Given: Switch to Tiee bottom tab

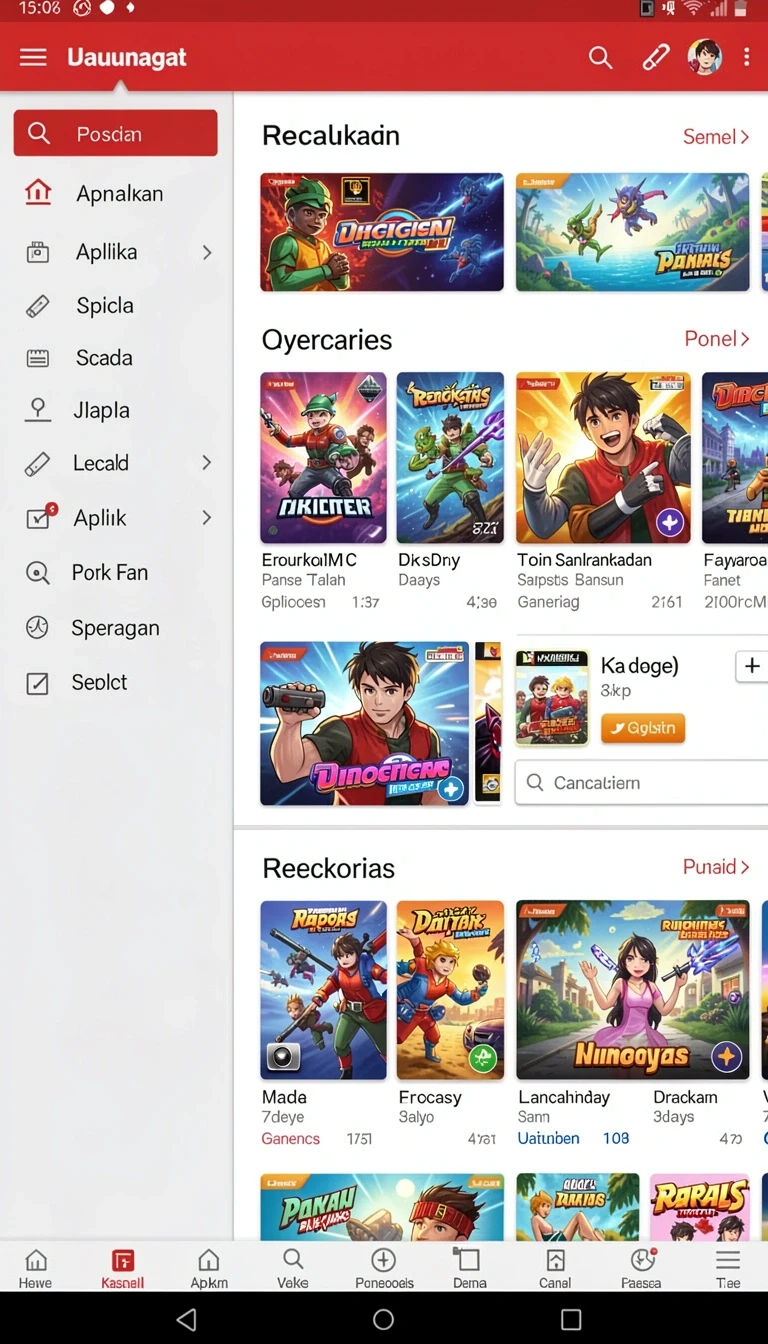Looking at the screenshot, I should click(x=728, y=1268).
